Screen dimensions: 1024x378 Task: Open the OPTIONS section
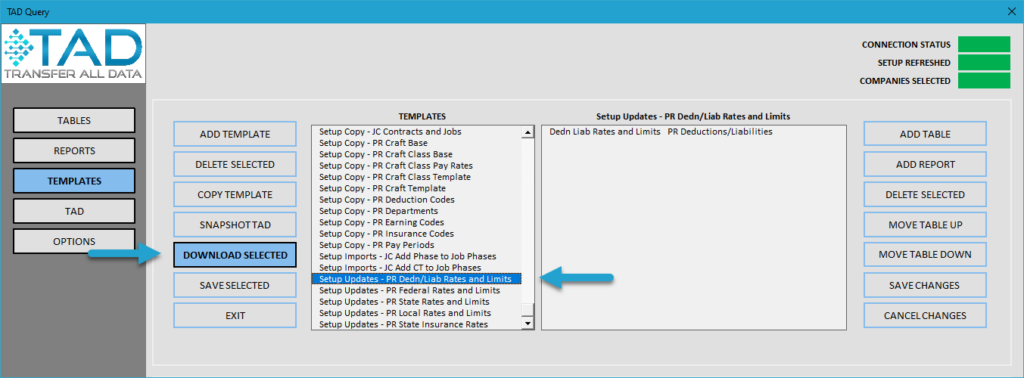[x=74, y=241]
